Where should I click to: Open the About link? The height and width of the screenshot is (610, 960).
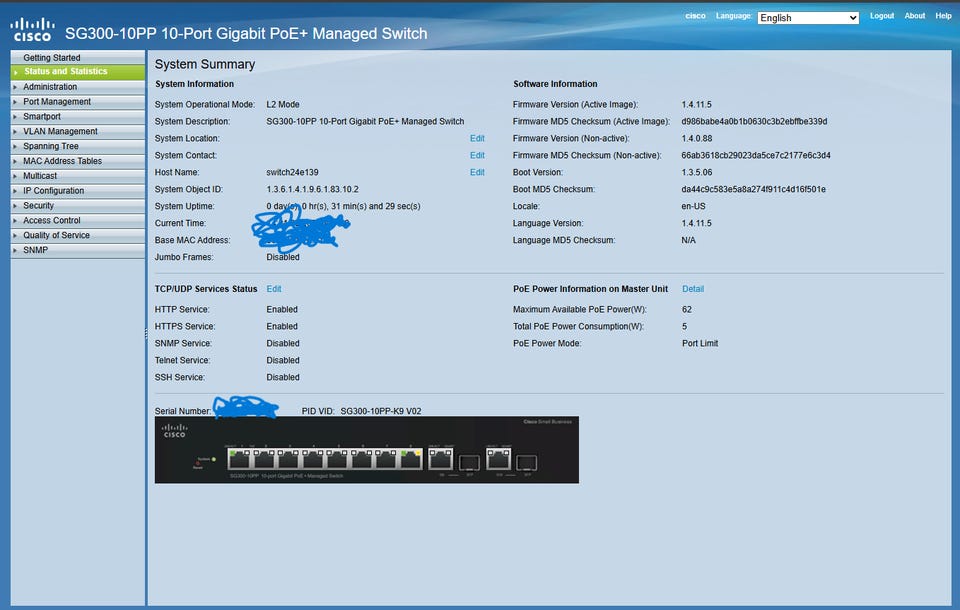coord(915,16)
